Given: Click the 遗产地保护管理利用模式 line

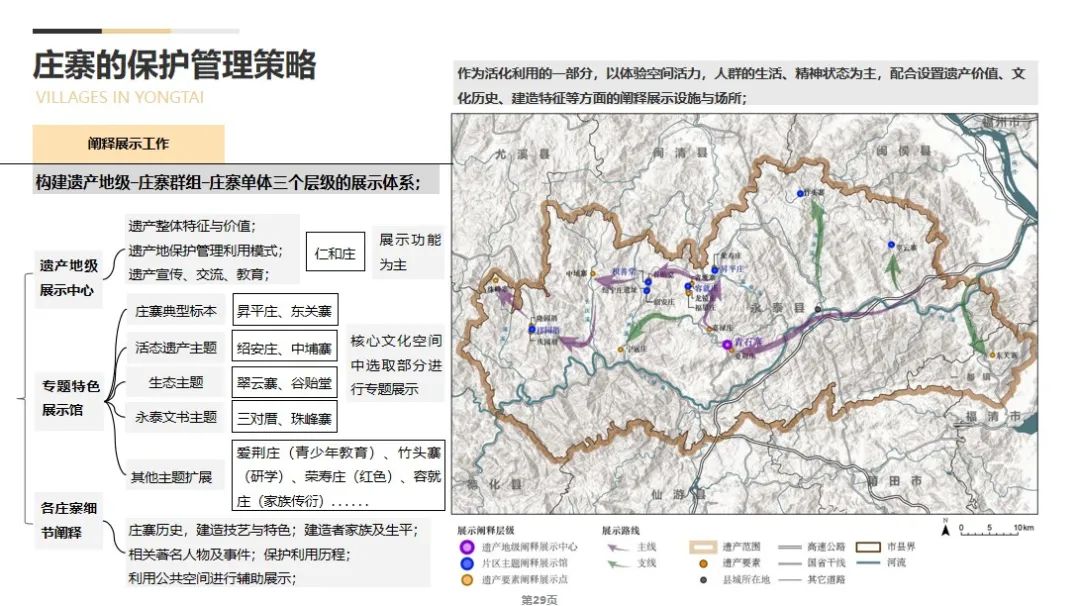Looking at the screenshot, I should point(205,251).
